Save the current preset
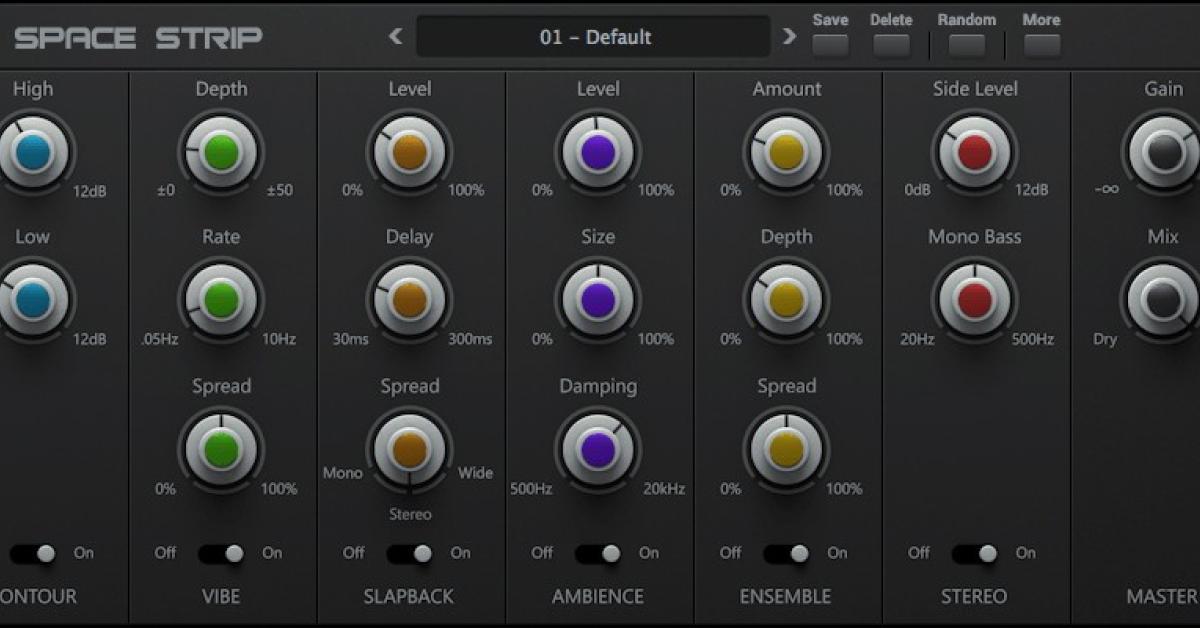Image resolution: width=1200 pixels, height=628 pixels. coord(829,45)
